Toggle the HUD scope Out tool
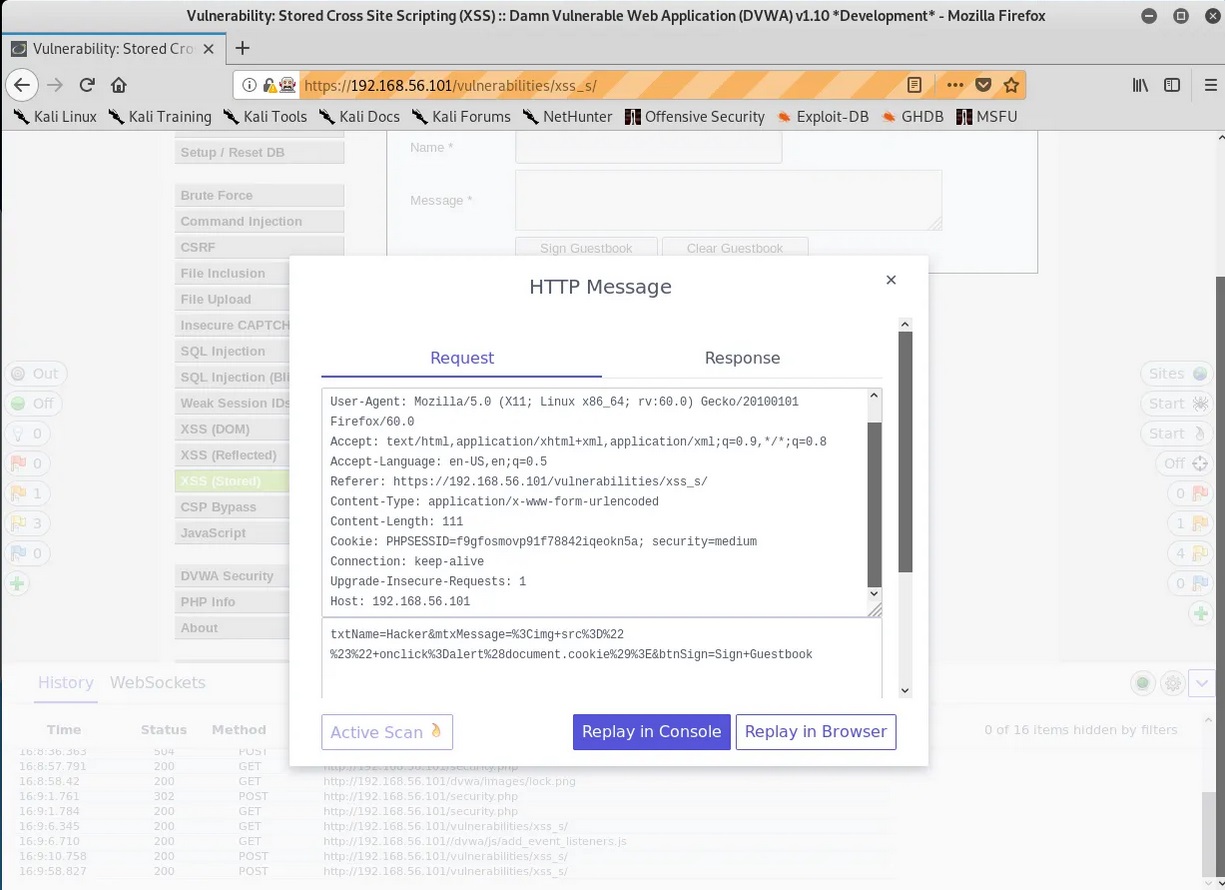The image size is (1225, 890). (34, 373)
